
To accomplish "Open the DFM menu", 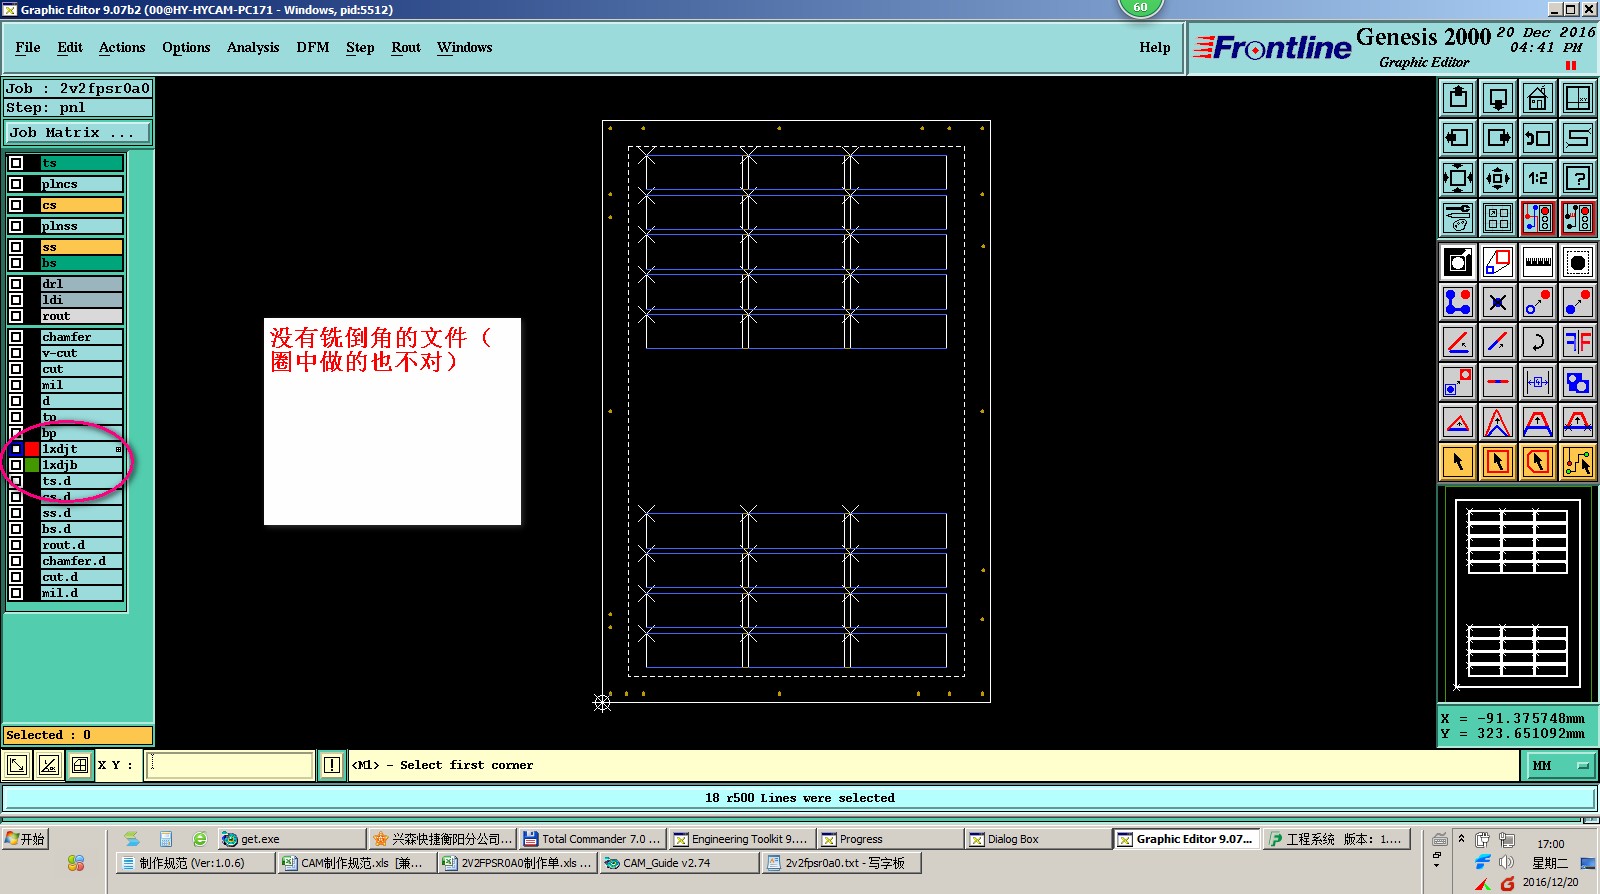I will click(x=313, y=47).
